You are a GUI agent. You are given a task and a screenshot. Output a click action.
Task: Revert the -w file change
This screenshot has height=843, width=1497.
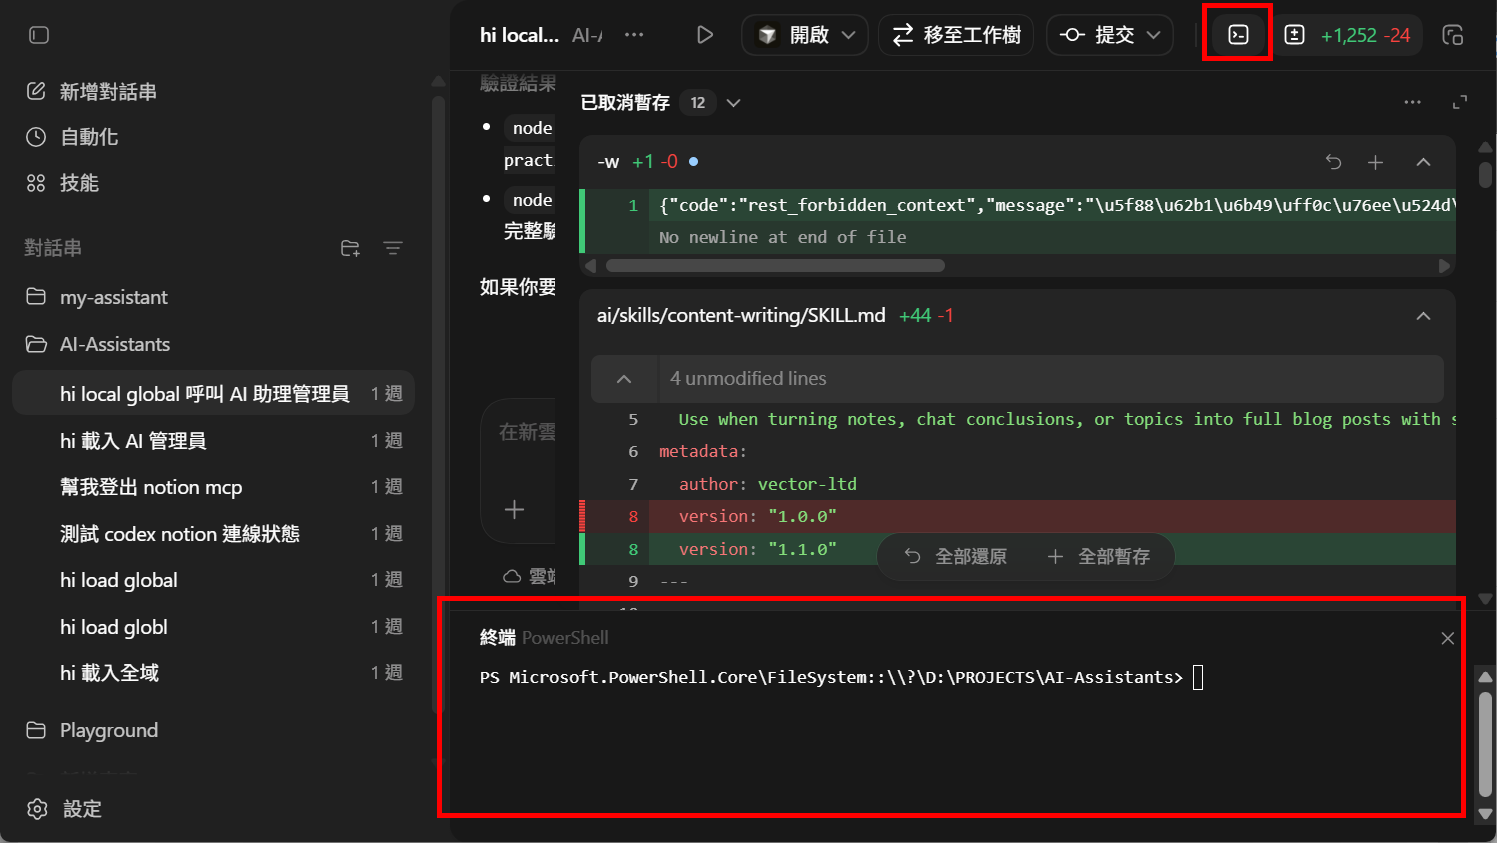[x=1333, y=162]
